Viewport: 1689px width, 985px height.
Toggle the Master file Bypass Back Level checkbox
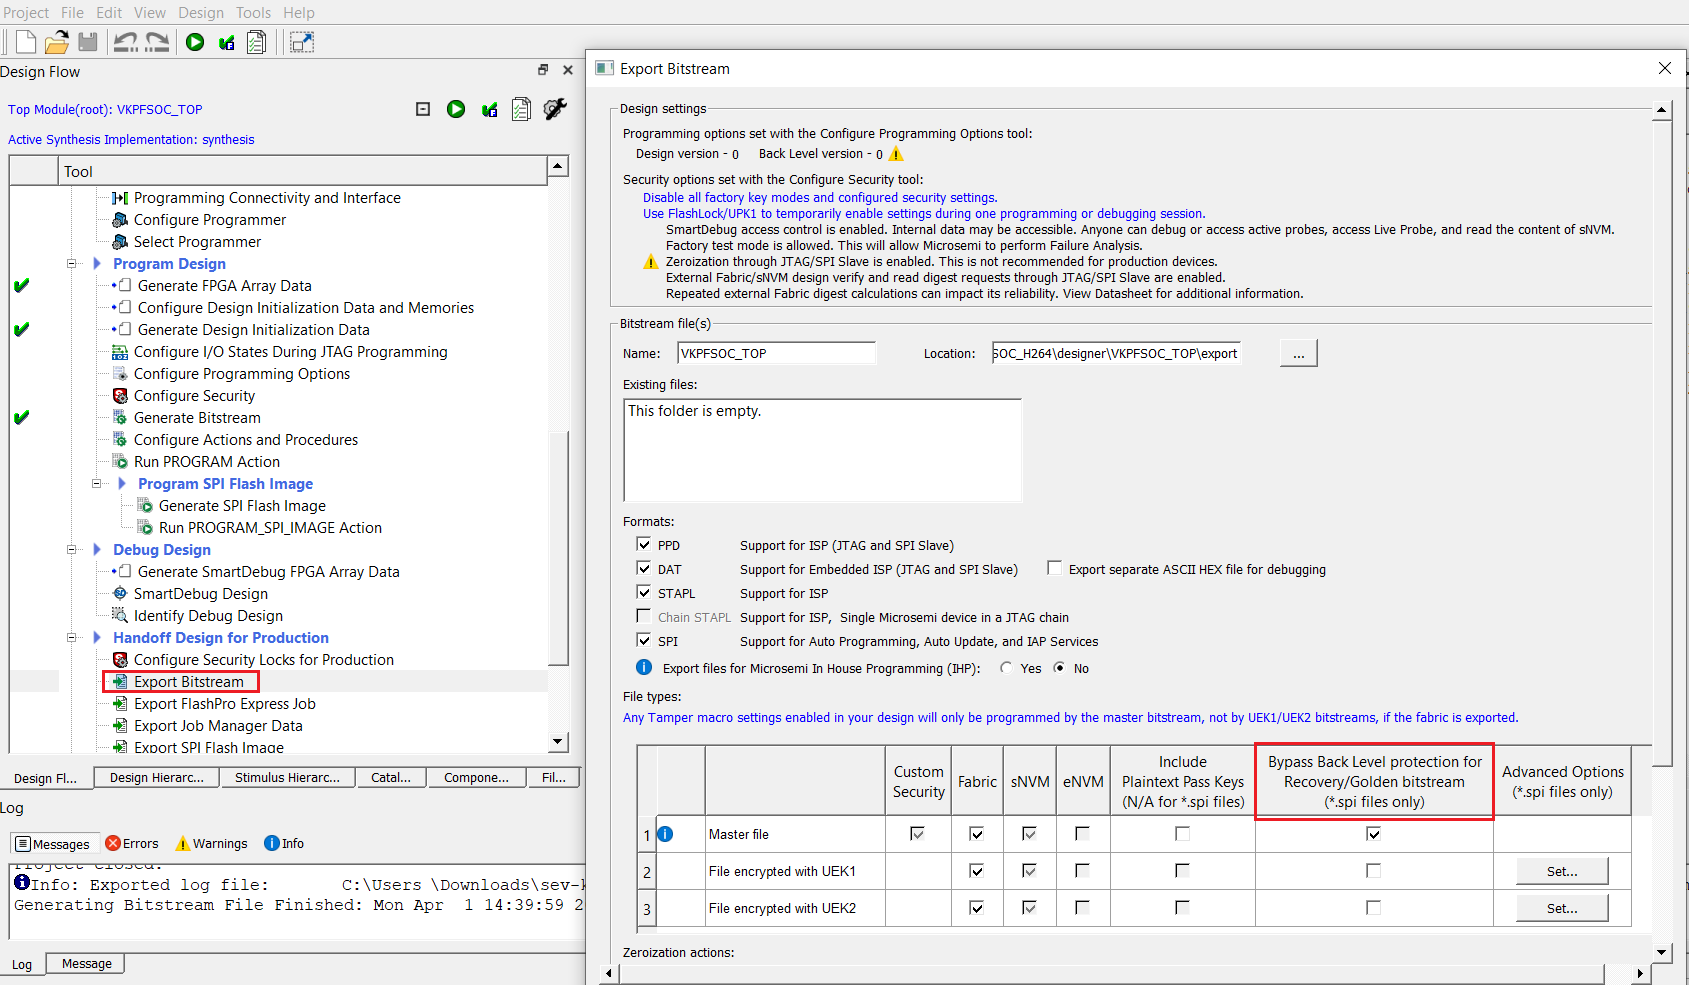point(1374,834)
